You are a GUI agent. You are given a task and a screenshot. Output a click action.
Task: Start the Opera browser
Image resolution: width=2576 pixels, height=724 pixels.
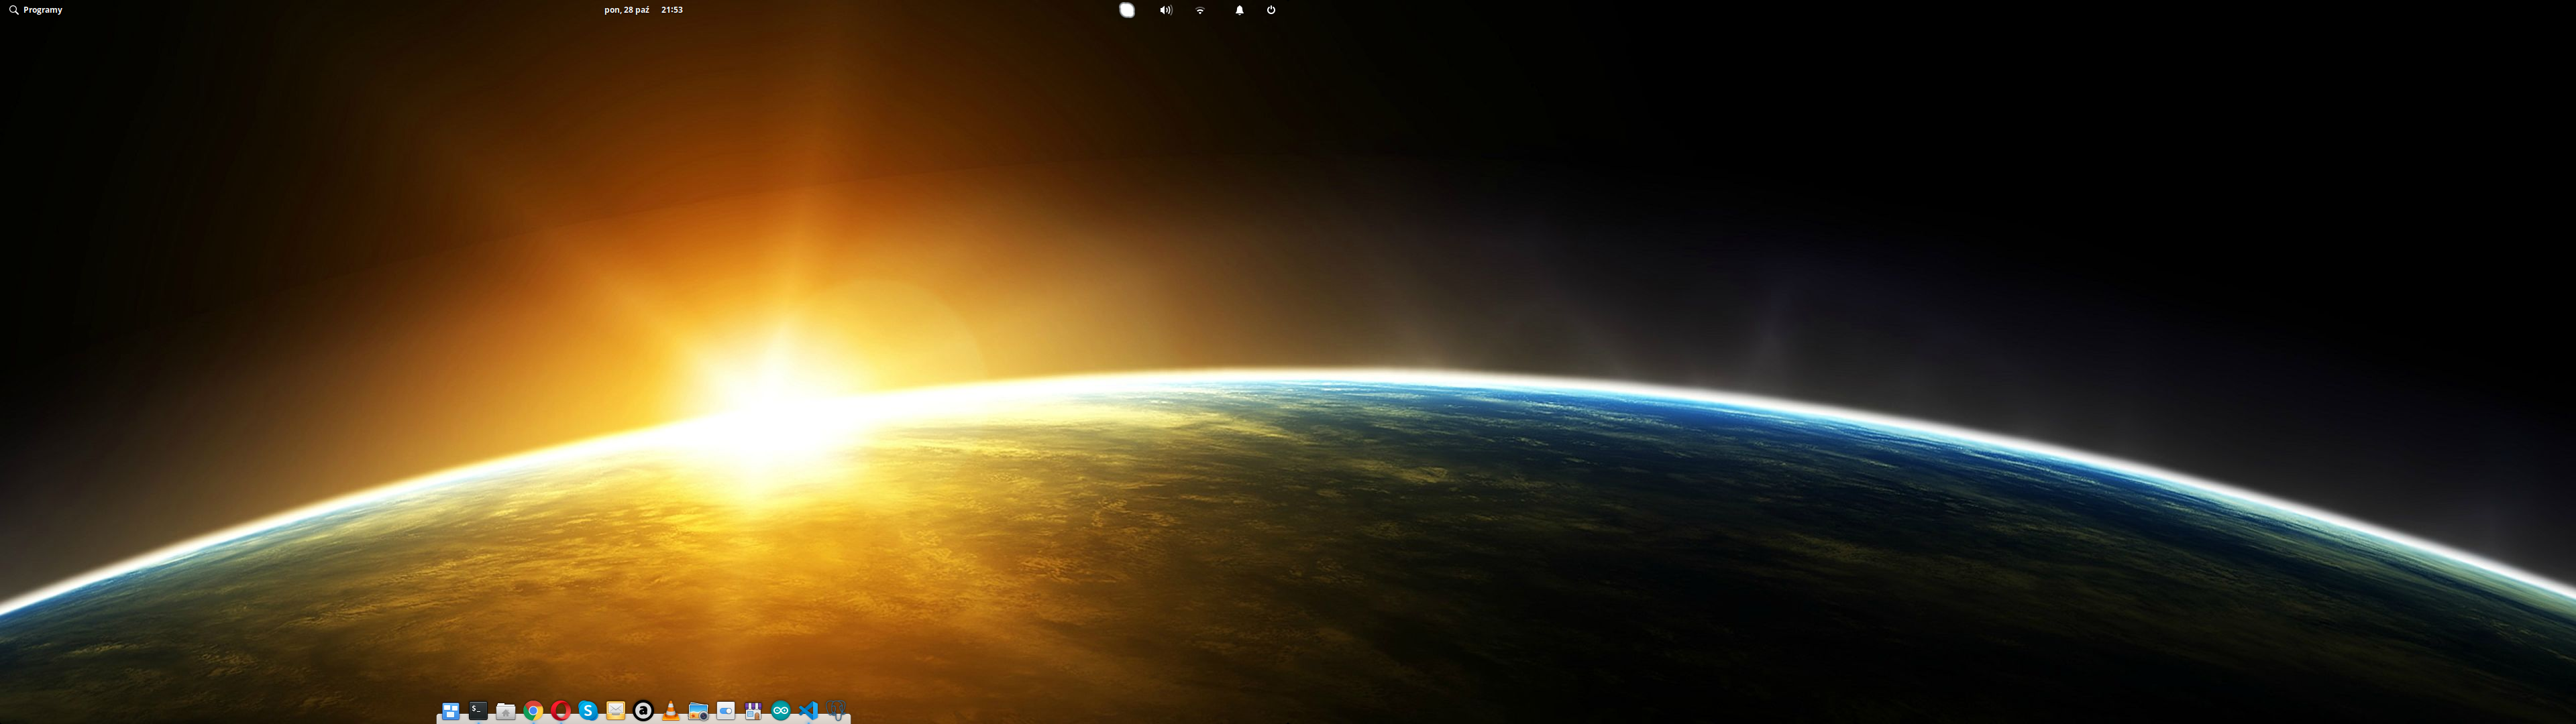coord(560,710)
